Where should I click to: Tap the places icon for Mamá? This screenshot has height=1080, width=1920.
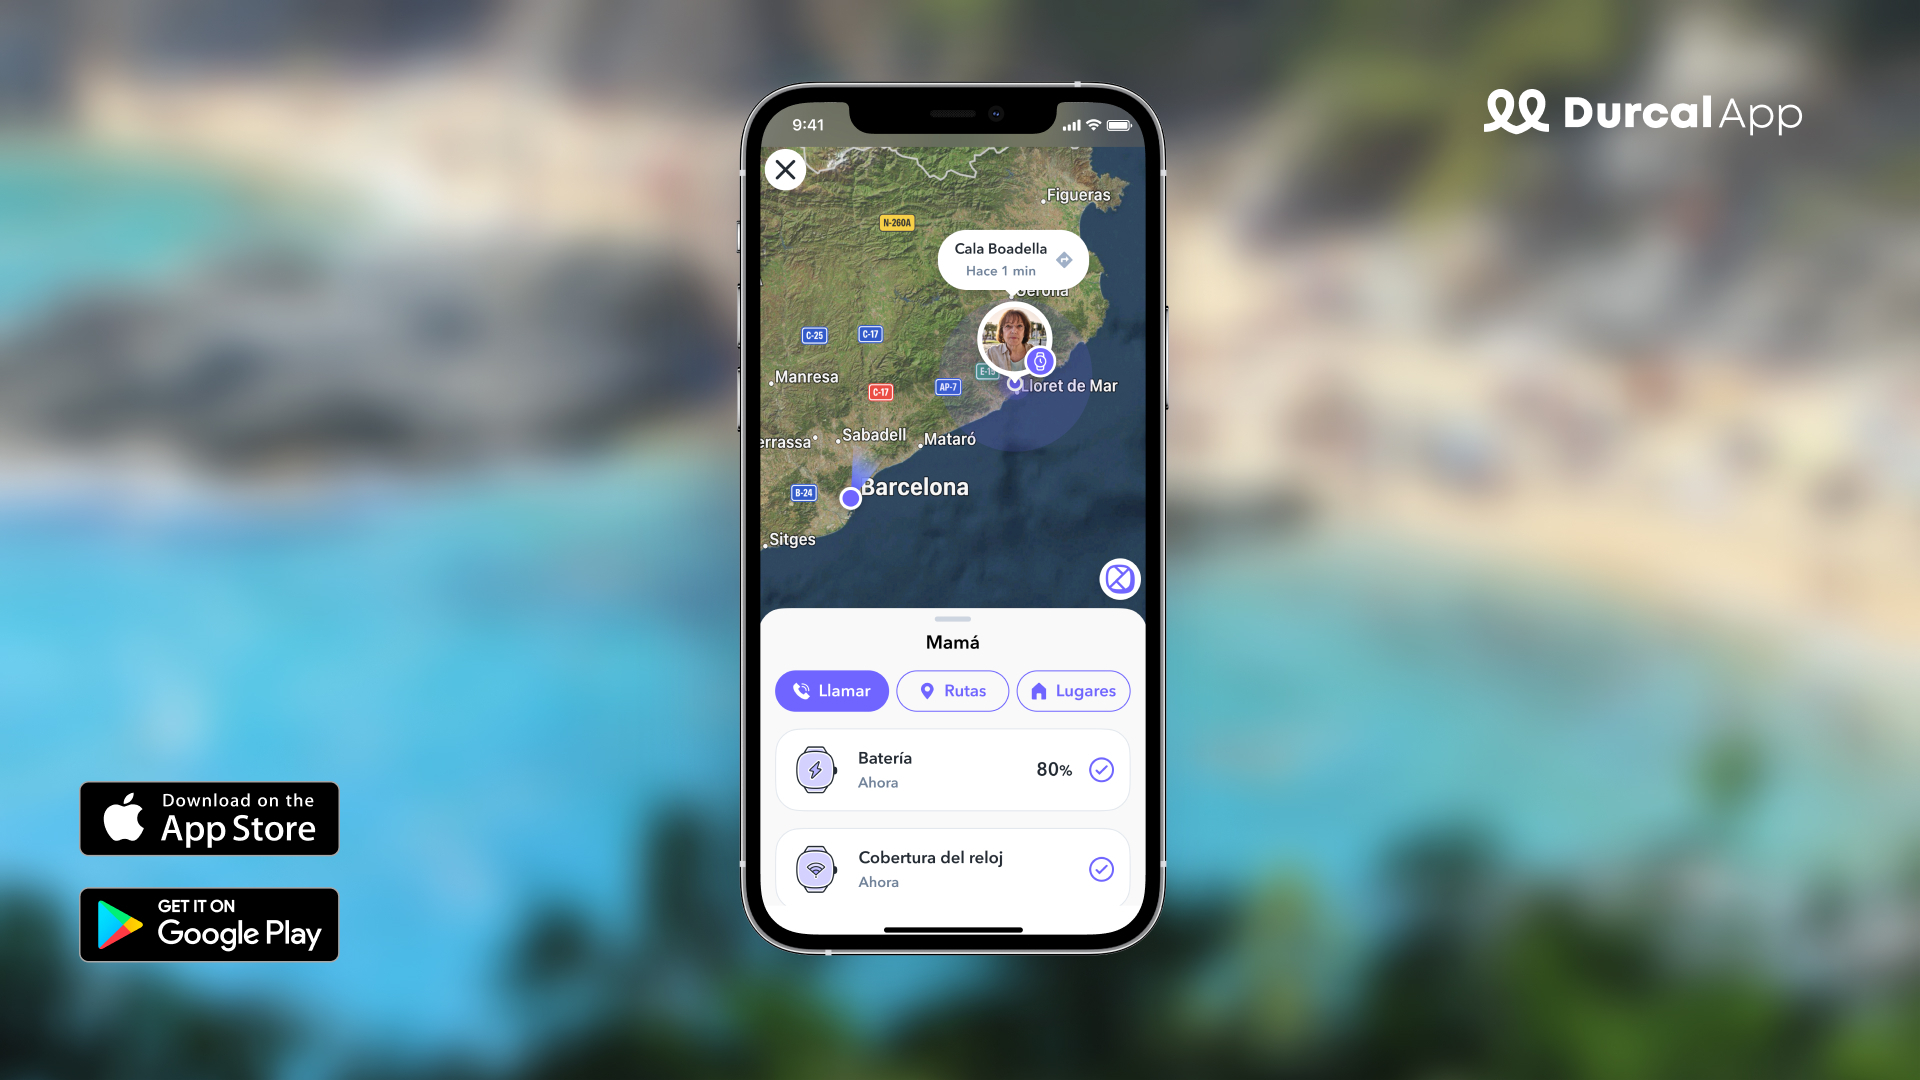[1072, 691]
